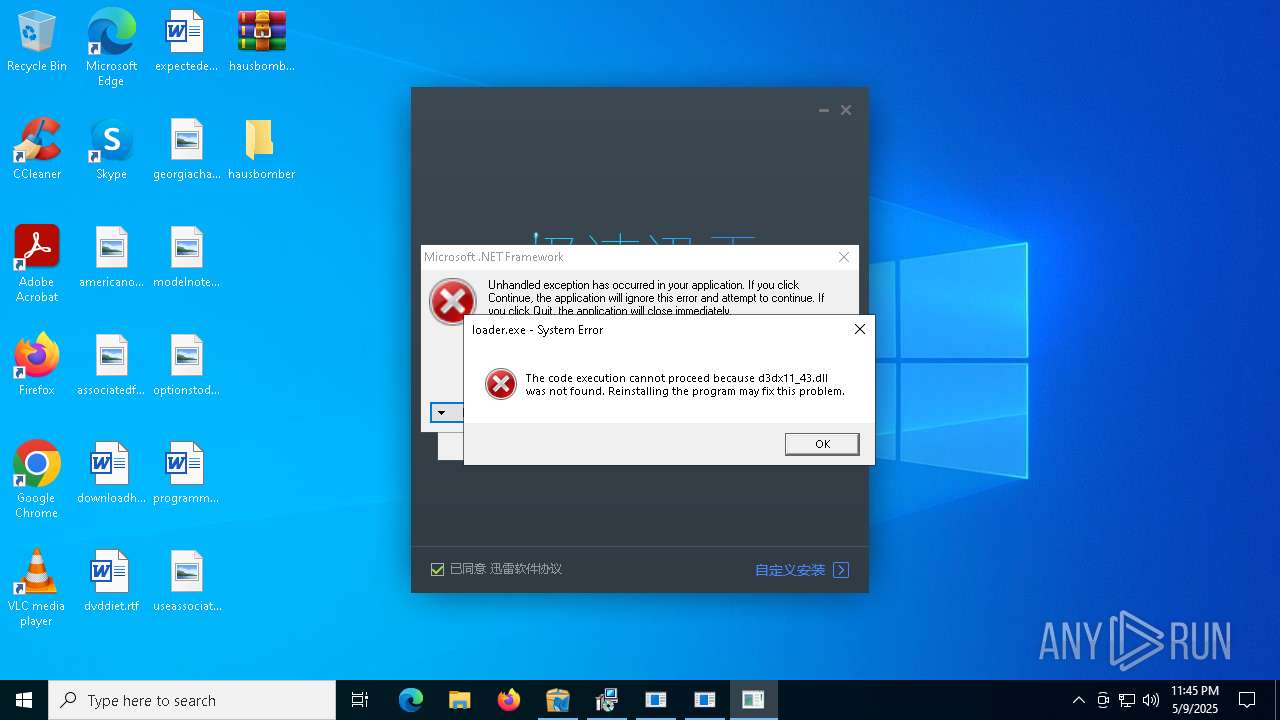Viewport: 1280px width, 720px height.
Task: Open Google Chrome desktop shortcut
Action: tap(37, 480)
